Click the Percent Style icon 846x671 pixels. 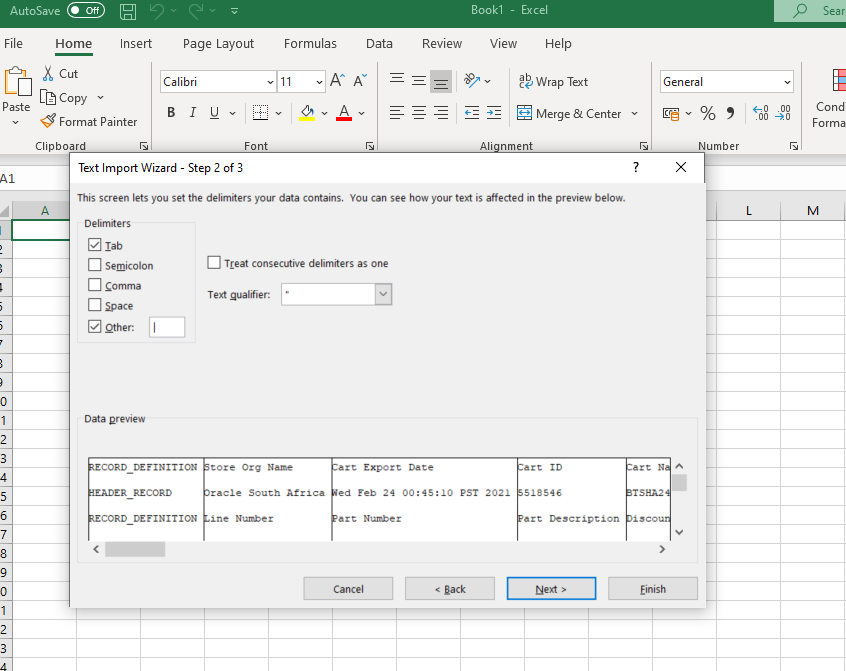[707, 113]
